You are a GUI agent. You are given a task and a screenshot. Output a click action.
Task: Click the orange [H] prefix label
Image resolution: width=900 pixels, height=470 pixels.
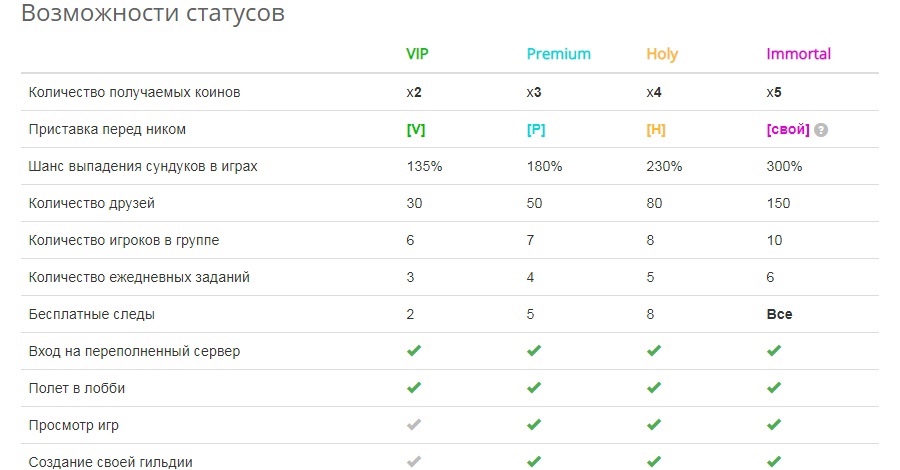(x=656, y=130)
